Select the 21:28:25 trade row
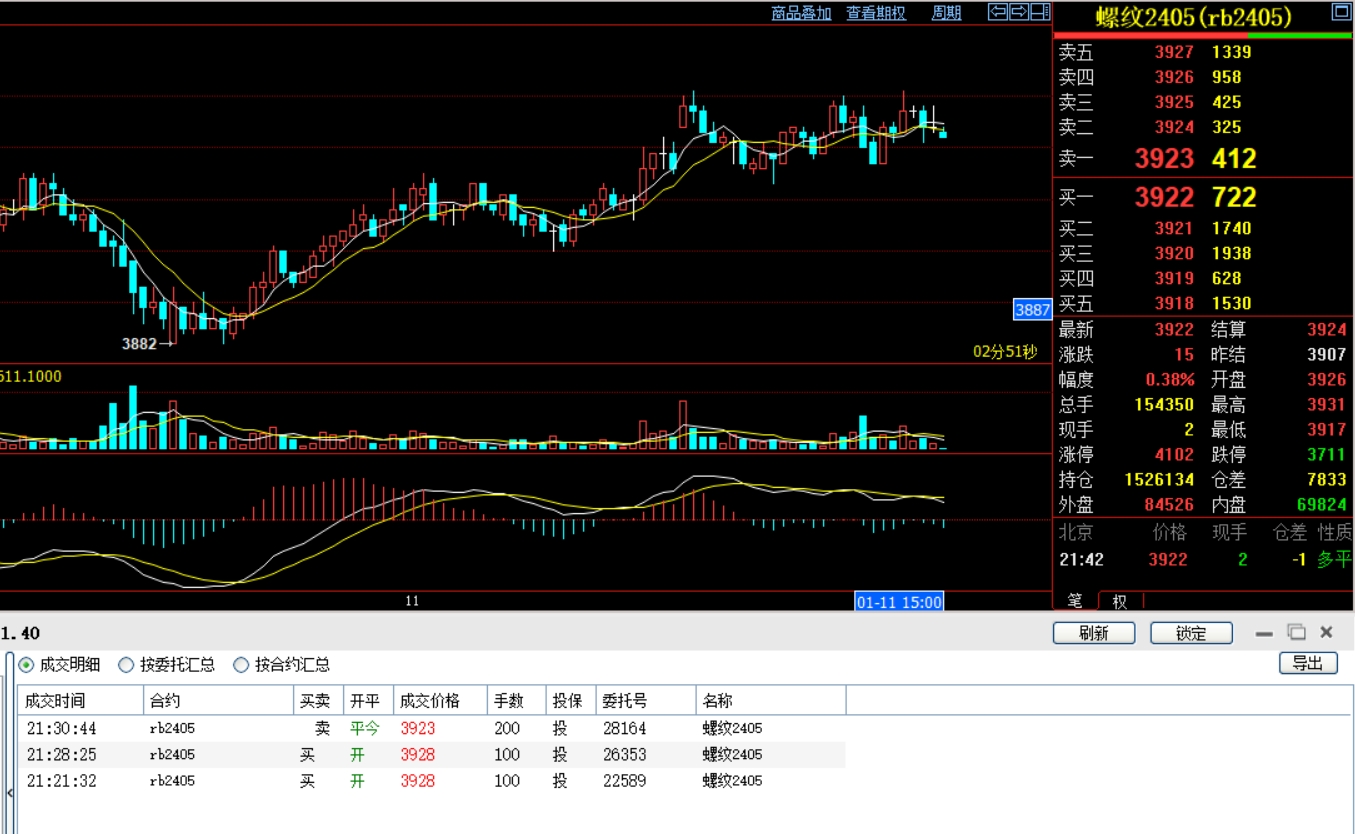This screenshot has height=834, width=1355. point(432,754)
